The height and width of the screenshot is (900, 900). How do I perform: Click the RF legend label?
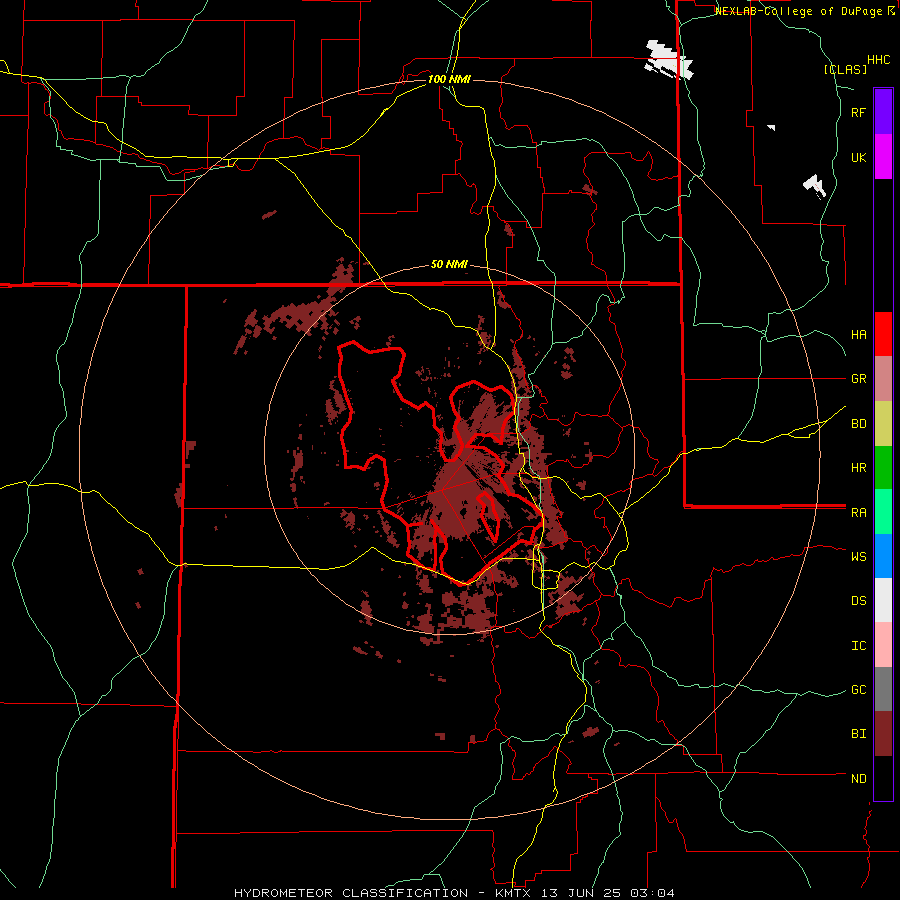(858, 112)
